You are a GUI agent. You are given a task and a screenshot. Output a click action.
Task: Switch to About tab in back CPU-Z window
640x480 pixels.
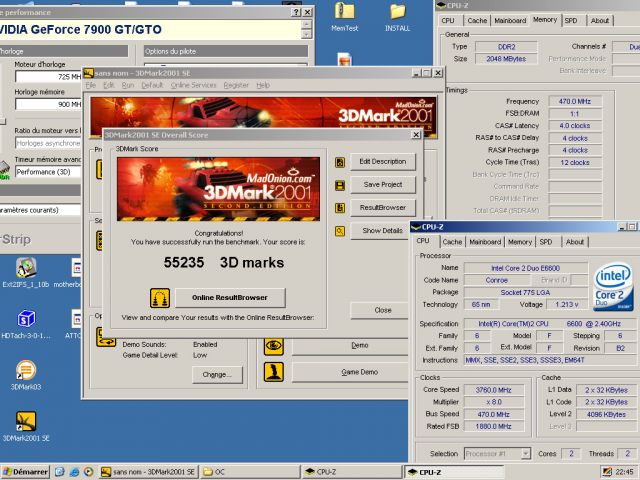point(600,20)
